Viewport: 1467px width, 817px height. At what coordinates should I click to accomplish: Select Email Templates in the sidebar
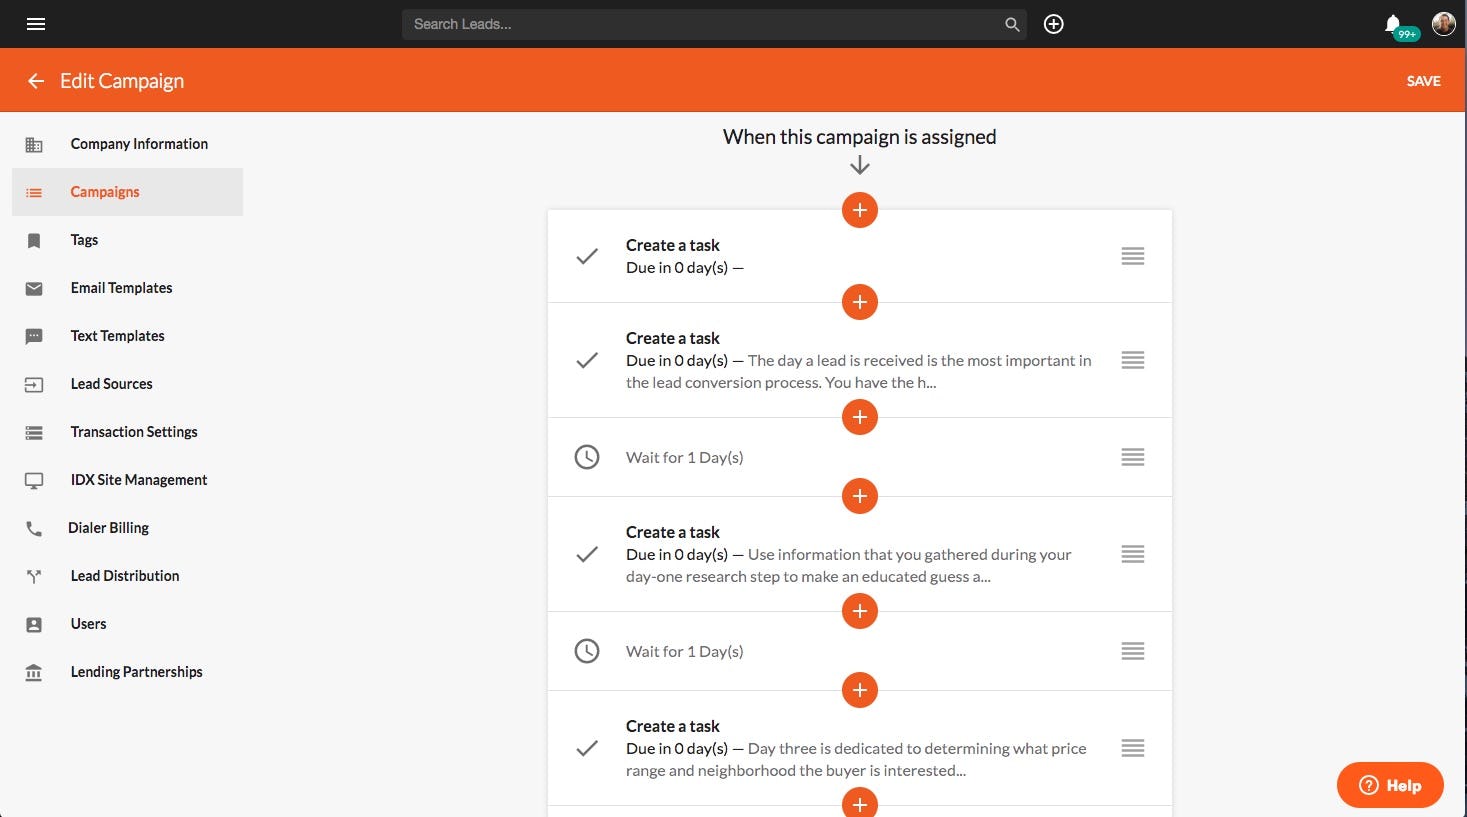point(121,288)
